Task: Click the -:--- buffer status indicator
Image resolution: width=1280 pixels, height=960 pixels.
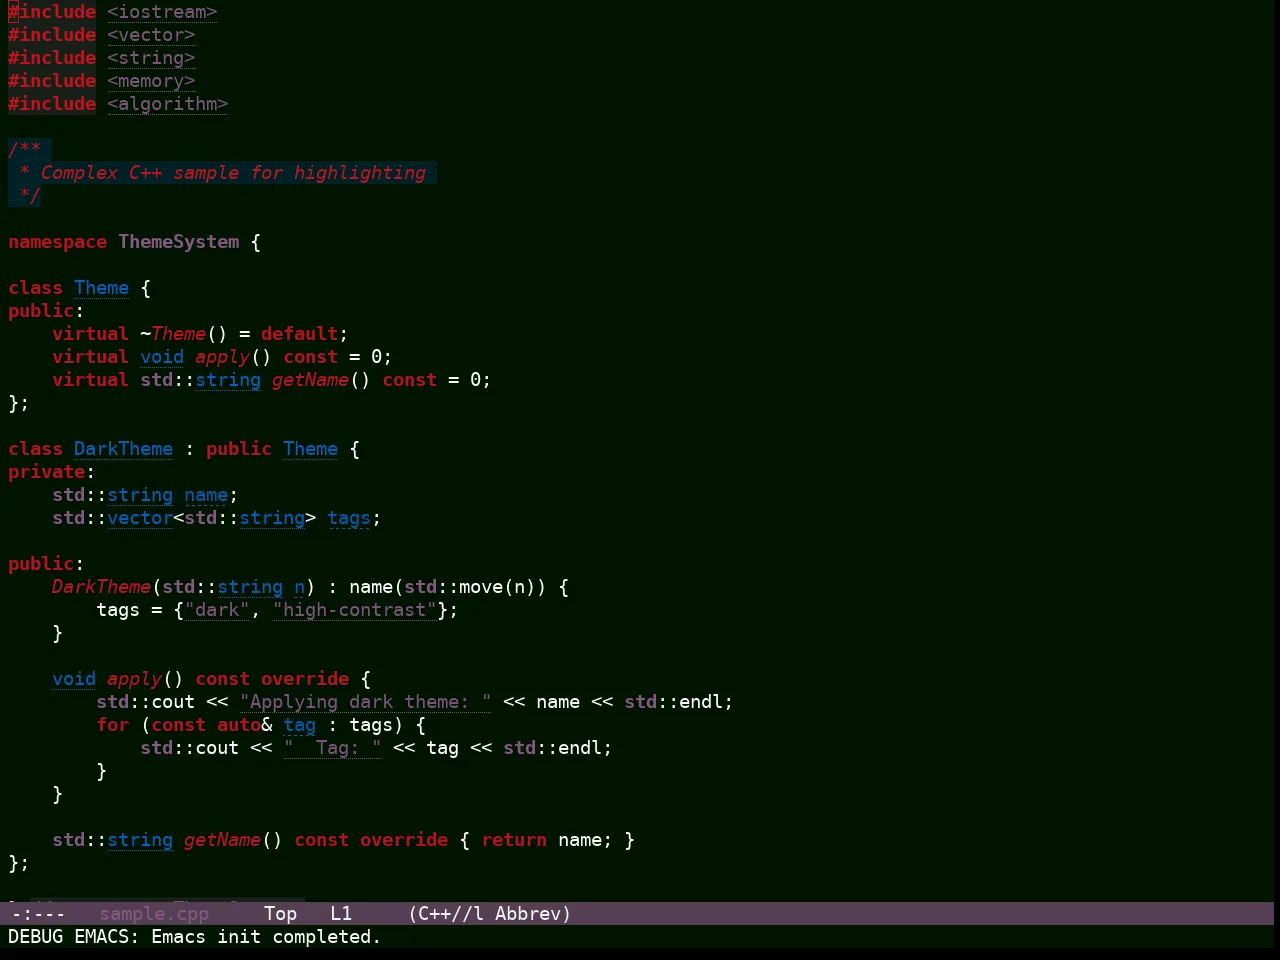Action: pos(38,914)
